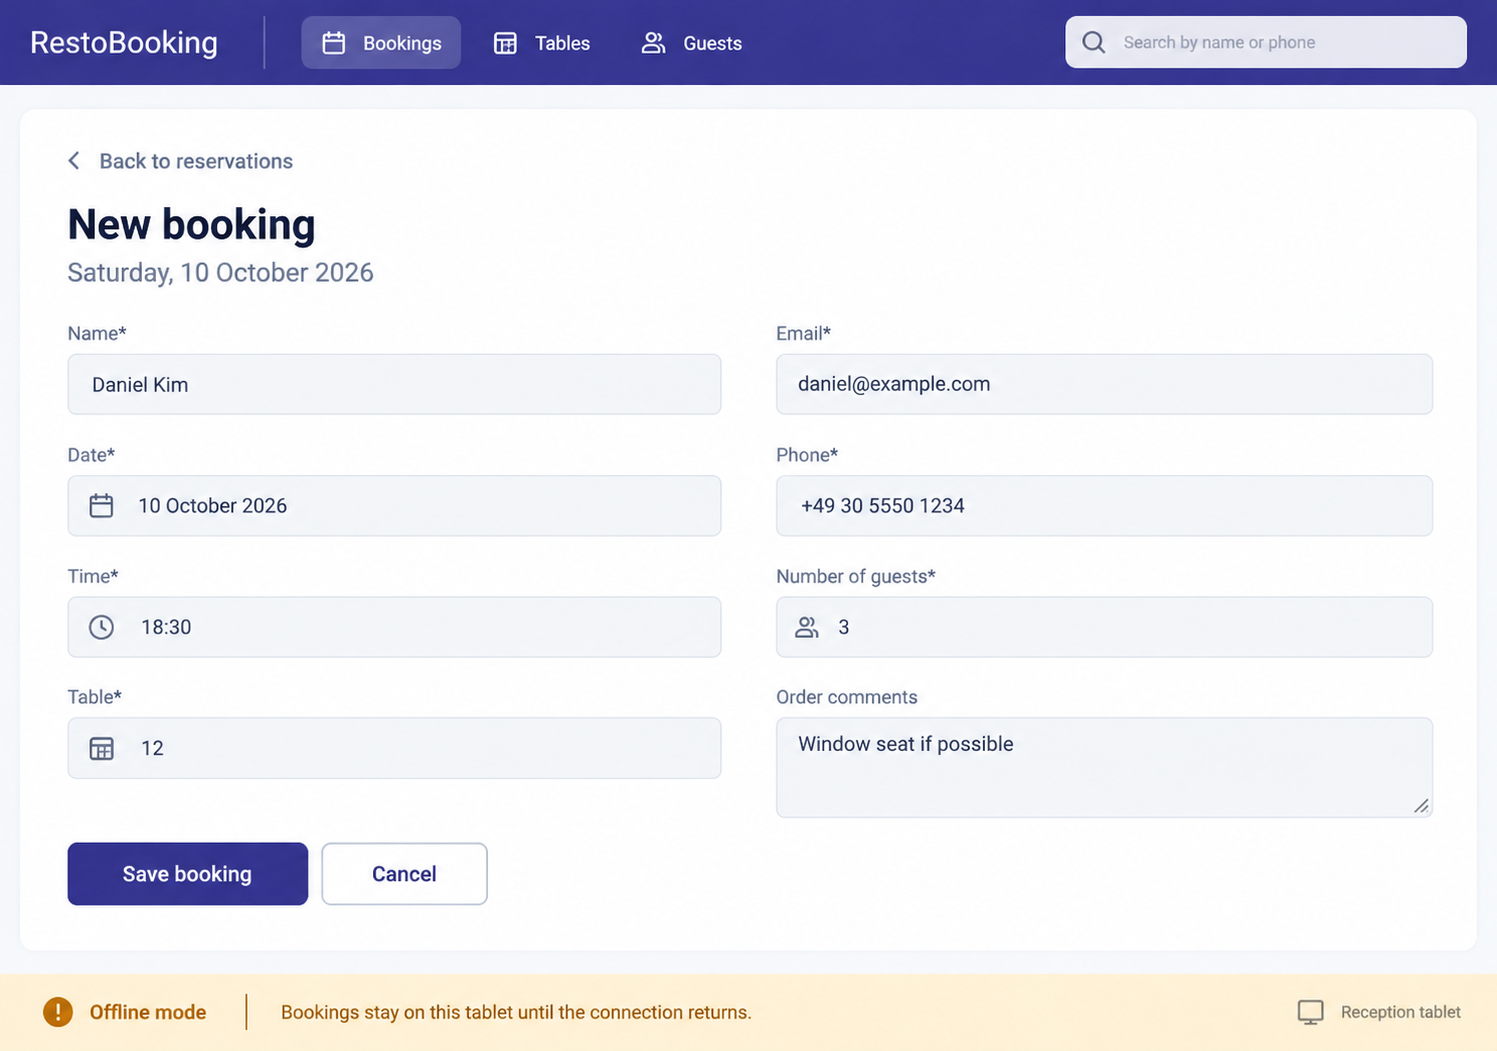Click the Table* field label

[95, 697]
